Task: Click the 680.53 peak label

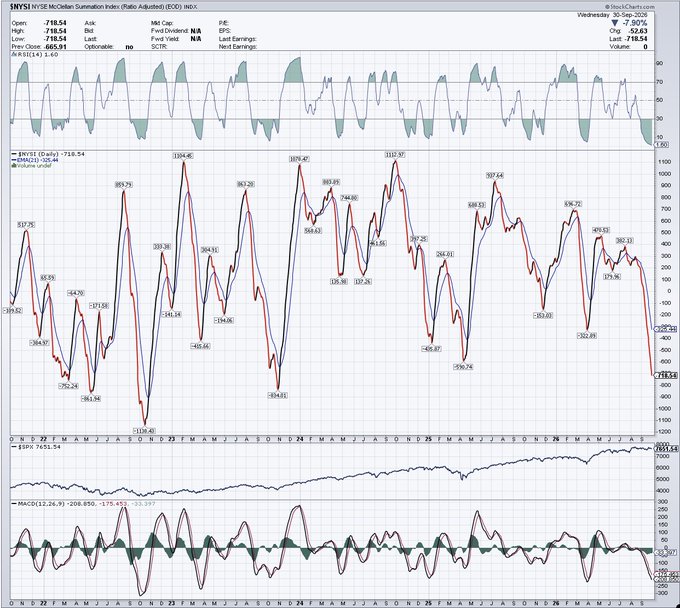Action: pos(477,205)
